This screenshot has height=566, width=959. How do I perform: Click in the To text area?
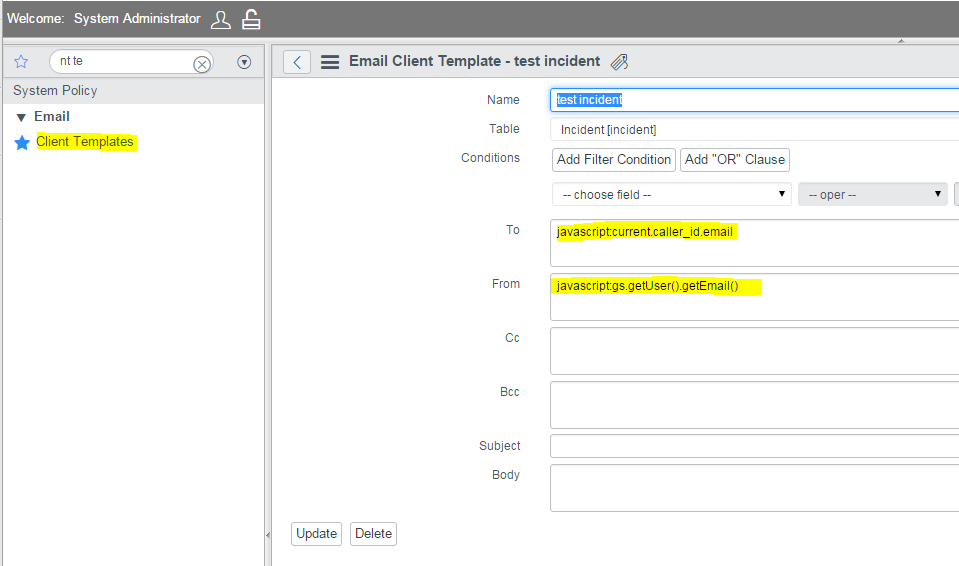tap(754, 243)
